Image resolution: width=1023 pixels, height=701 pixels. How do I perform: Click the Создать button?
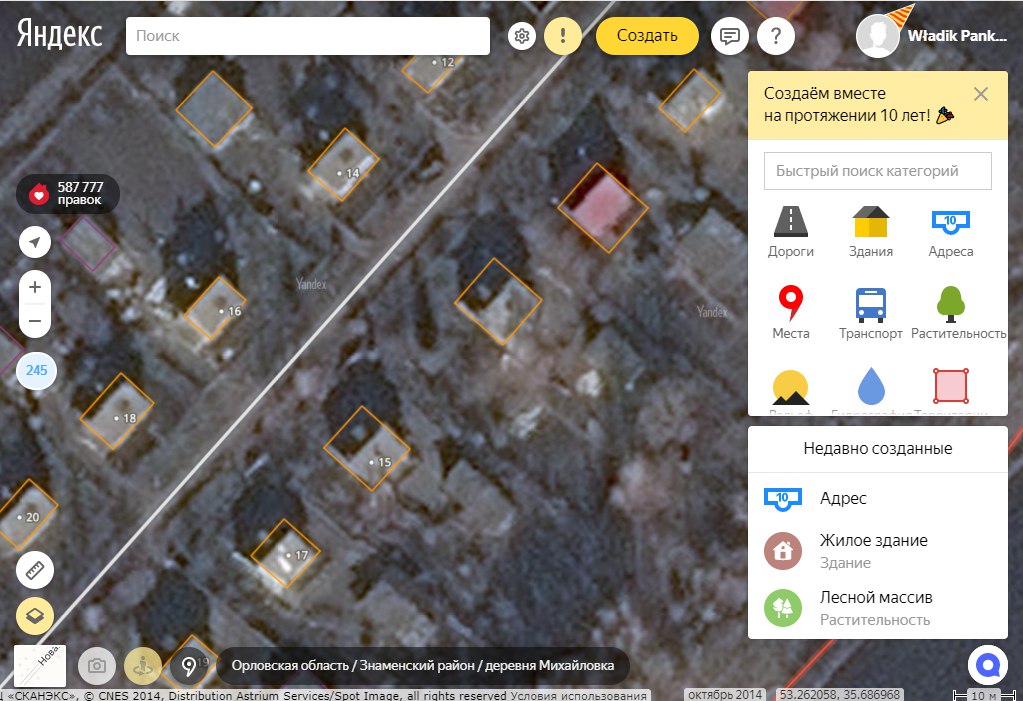tap(647, 36)
